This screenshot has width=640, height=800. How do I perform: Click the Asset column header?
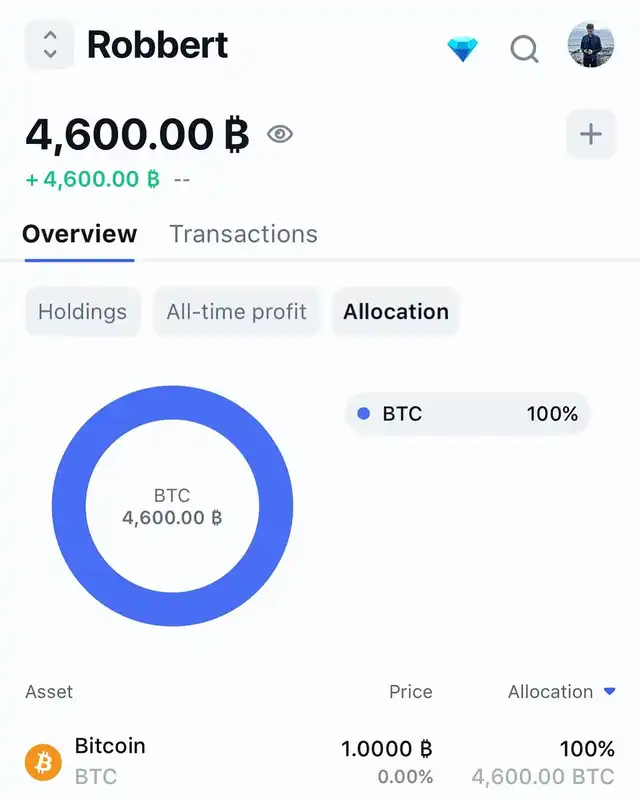click(x=49, y=691)
